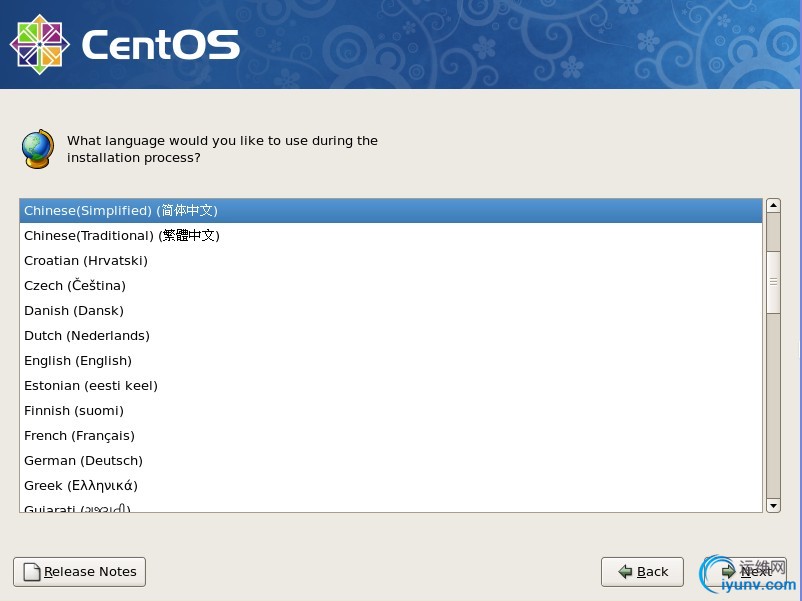Image resolution: width=802 pixels, height=601 pixels.
Task: Click the globe icon beside the question
Action: click(x=38, y=149)
